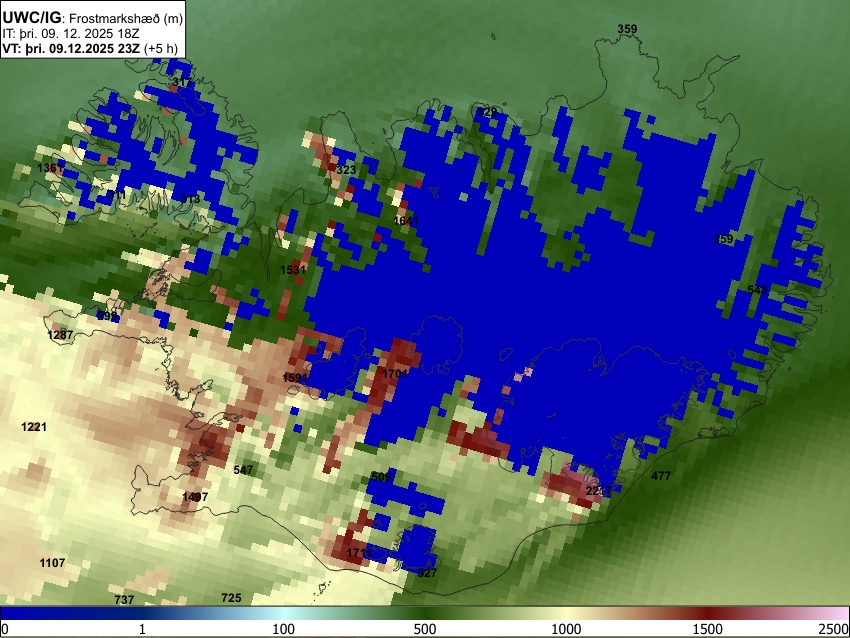Click the color scale tick label "2500"
This screenshot has height=638, width=850.
(x=834, y=629)
